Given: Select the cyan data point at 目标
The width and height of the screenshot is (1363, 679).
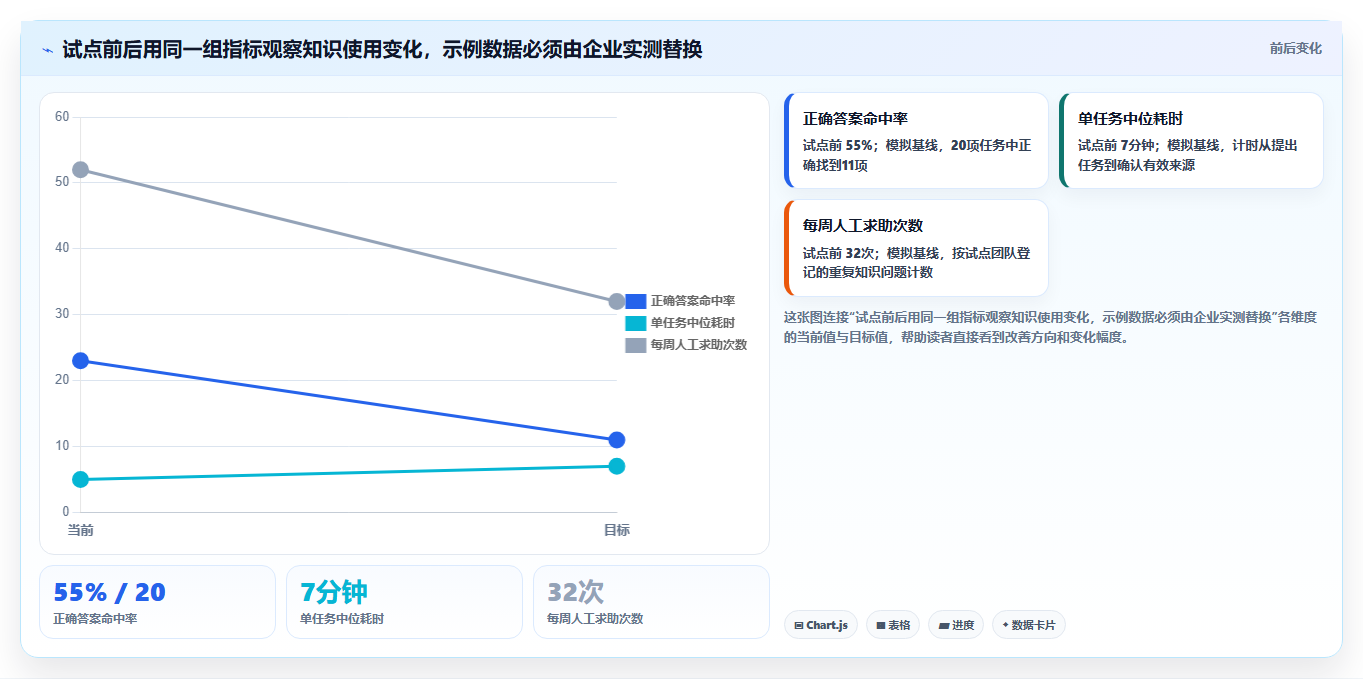Looking at the screenshot, I should click(x=617, y=466).
